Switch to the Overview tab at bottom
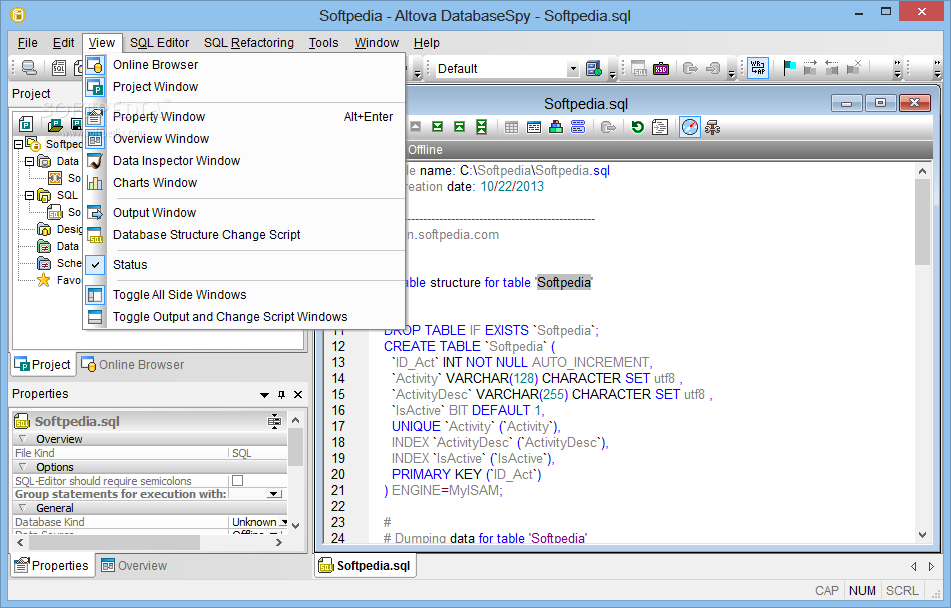The image size is (951, 608). (x=134, y=566)
